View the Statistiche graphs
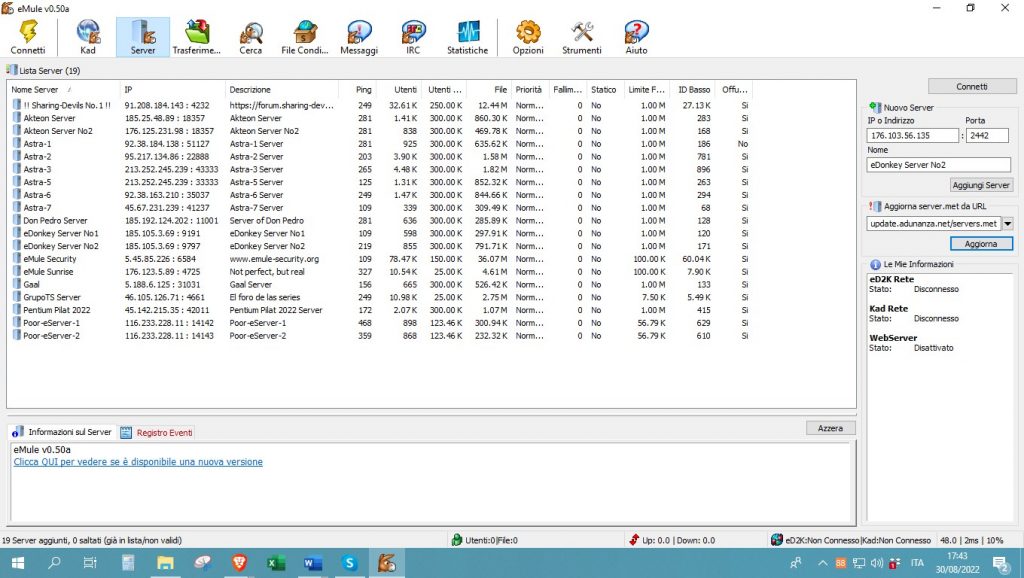Screen dimensions: 1024x578 click(x=467, y=32)
